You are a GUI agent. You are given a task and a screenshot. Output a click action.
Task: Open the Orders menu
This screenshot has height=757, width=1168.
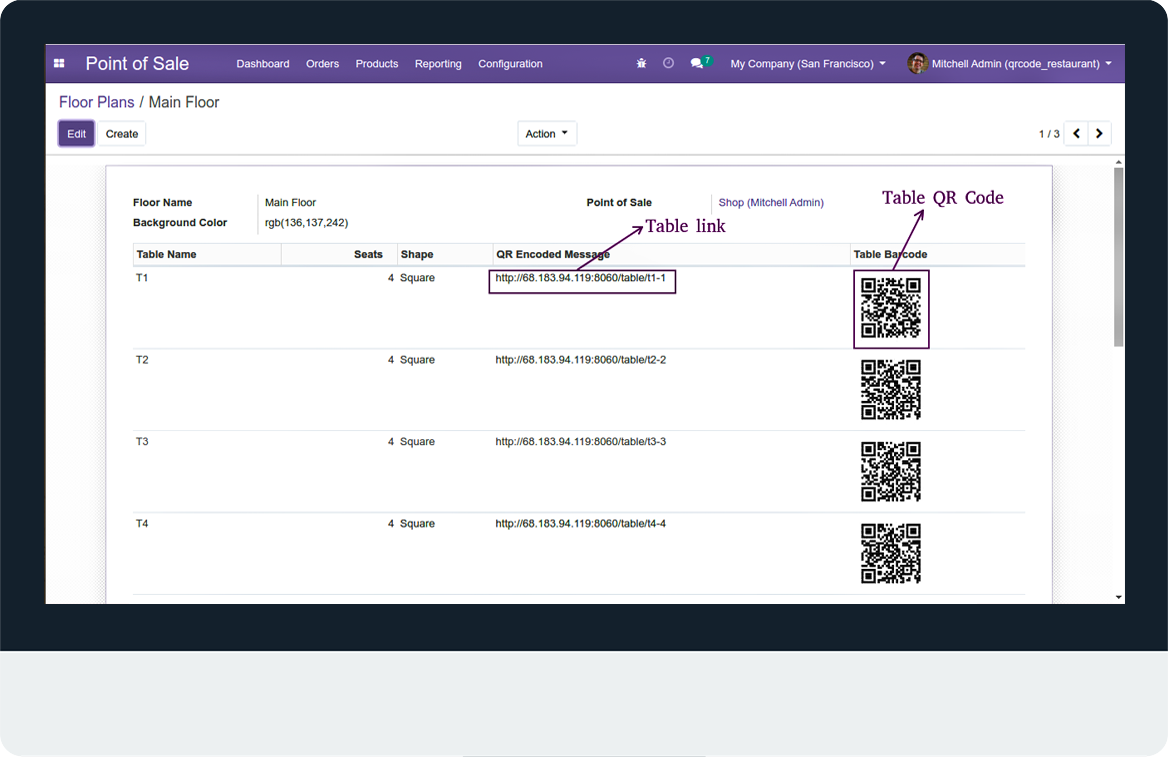[x=323, y=63]
